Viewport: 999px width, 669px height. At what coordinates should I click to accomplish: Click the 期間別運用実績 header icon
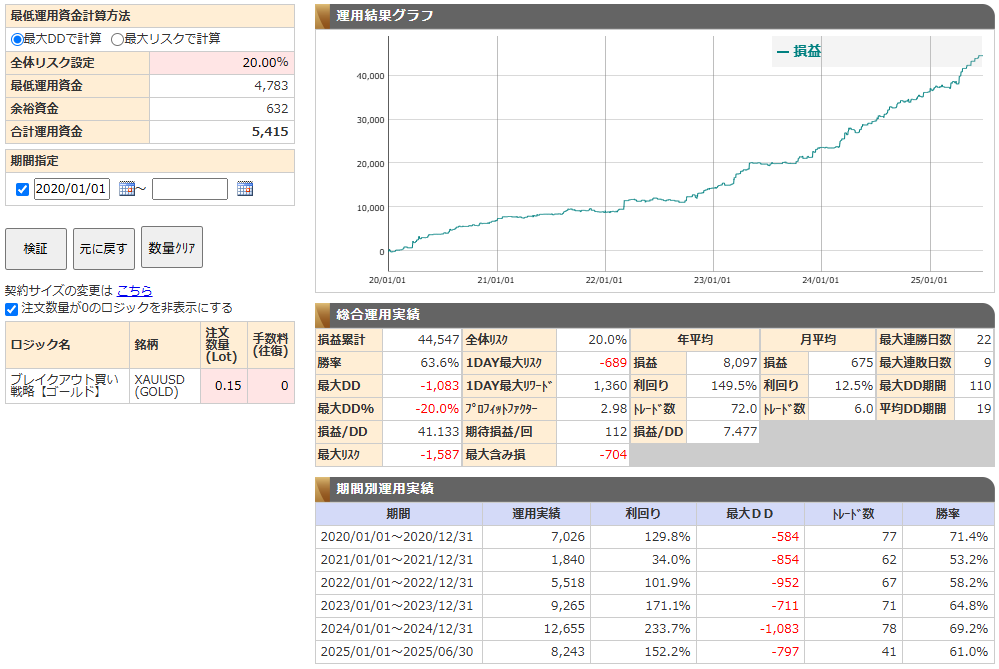(325, 489)
